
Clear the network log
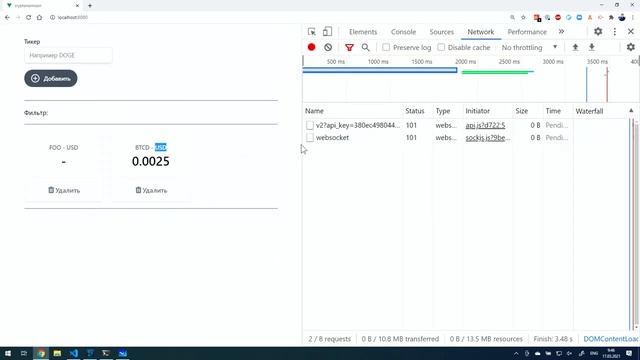coord(328,47)
